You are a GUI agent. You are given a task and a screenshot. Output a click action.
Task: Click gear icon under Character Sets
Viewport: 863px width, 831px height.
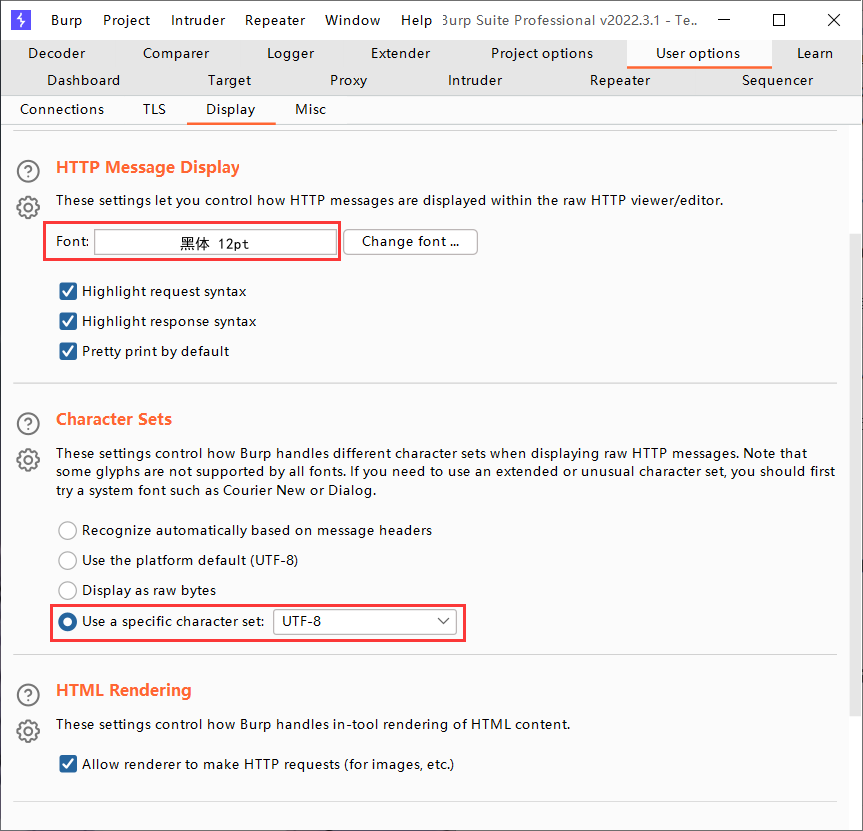click(28, 460)
